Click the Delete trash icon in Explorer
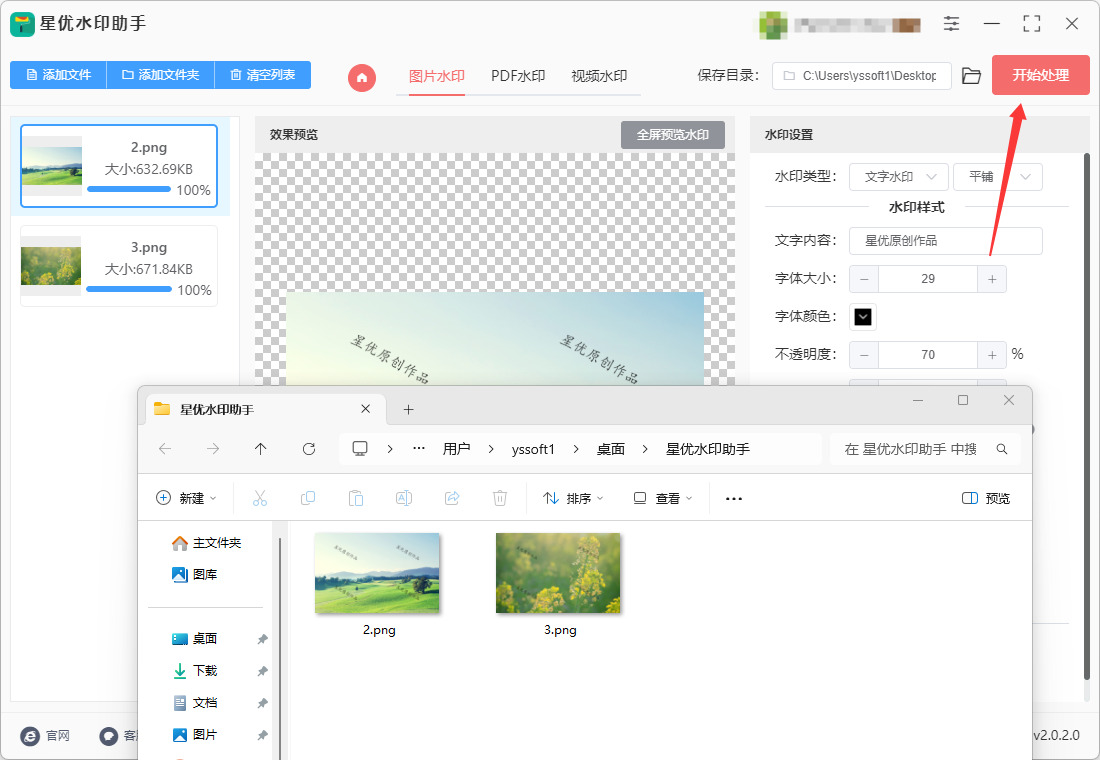 click(499, 498)
